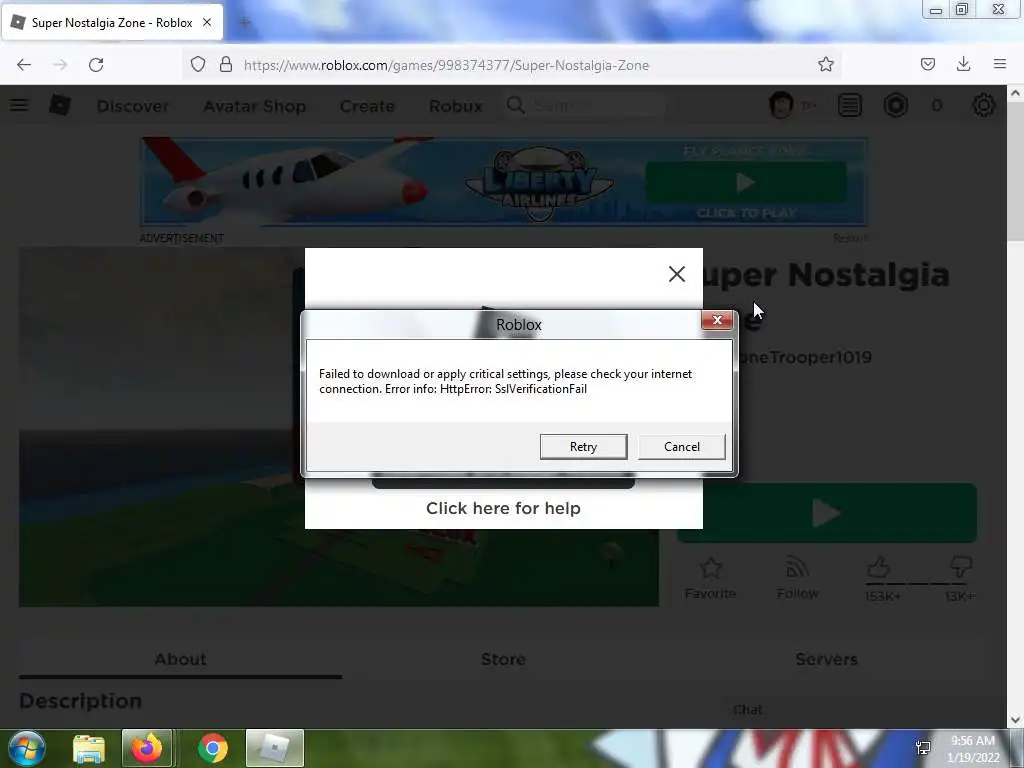The image size is (1024, 768).
Task: Open the Save to Pocket icon
Action: [x=927, y=65]
